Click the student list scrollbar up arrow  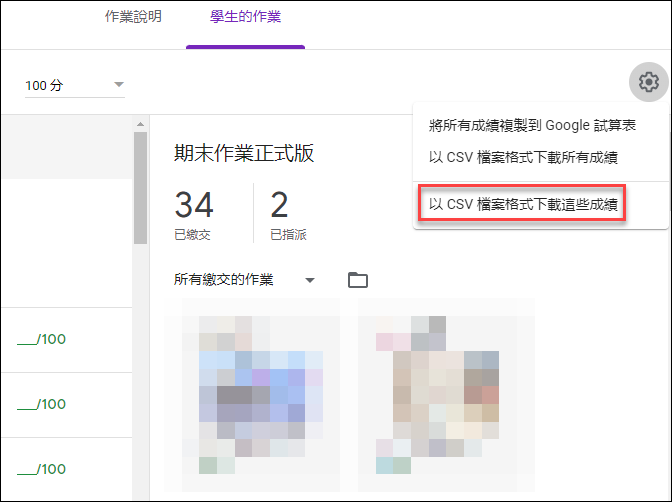pos(140,124)
